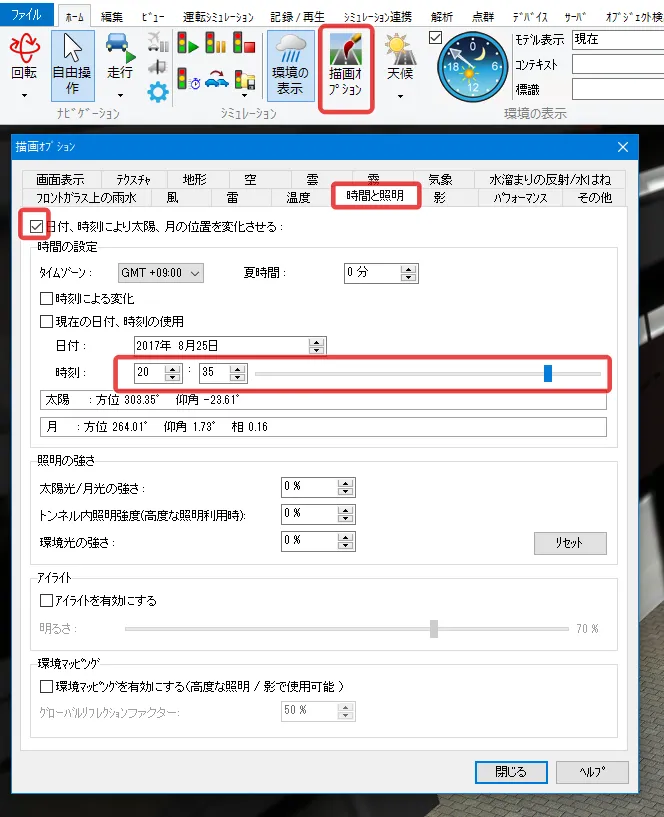
Task: Open the 描画オプション drawing options tool
Action: click(346, 67)
